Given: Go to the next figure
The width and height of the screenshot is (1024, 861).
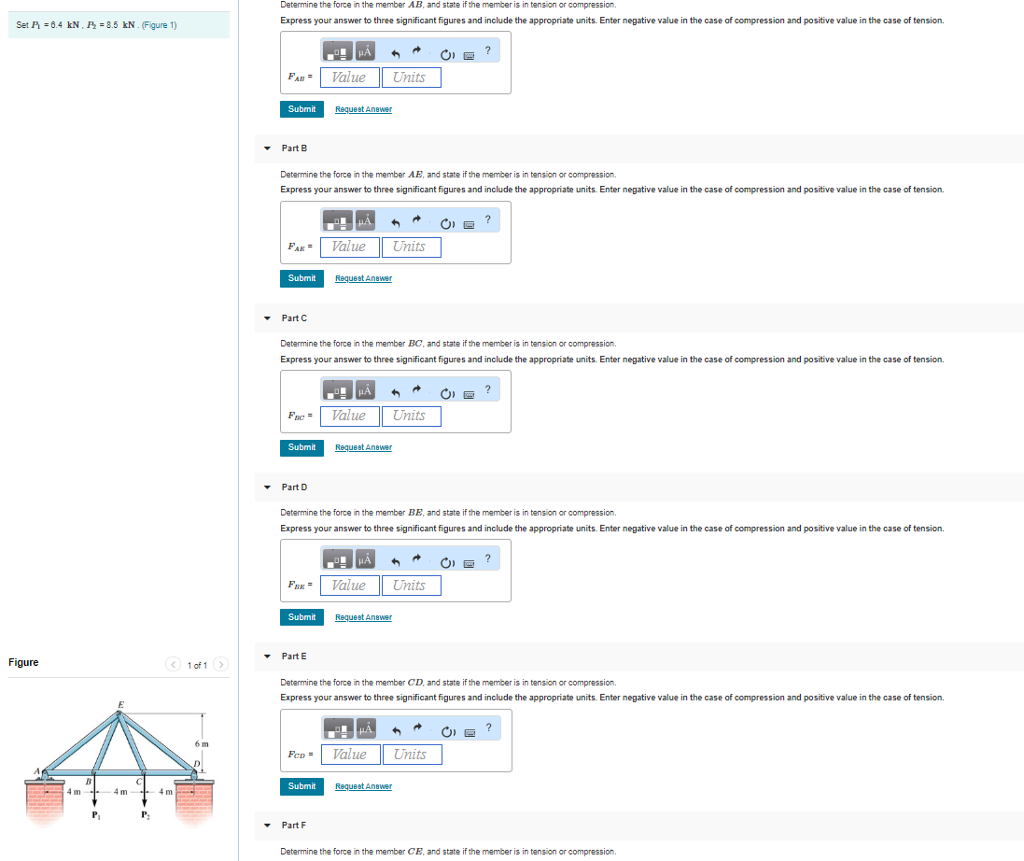Looking at the screenshot, I should 221,664.
